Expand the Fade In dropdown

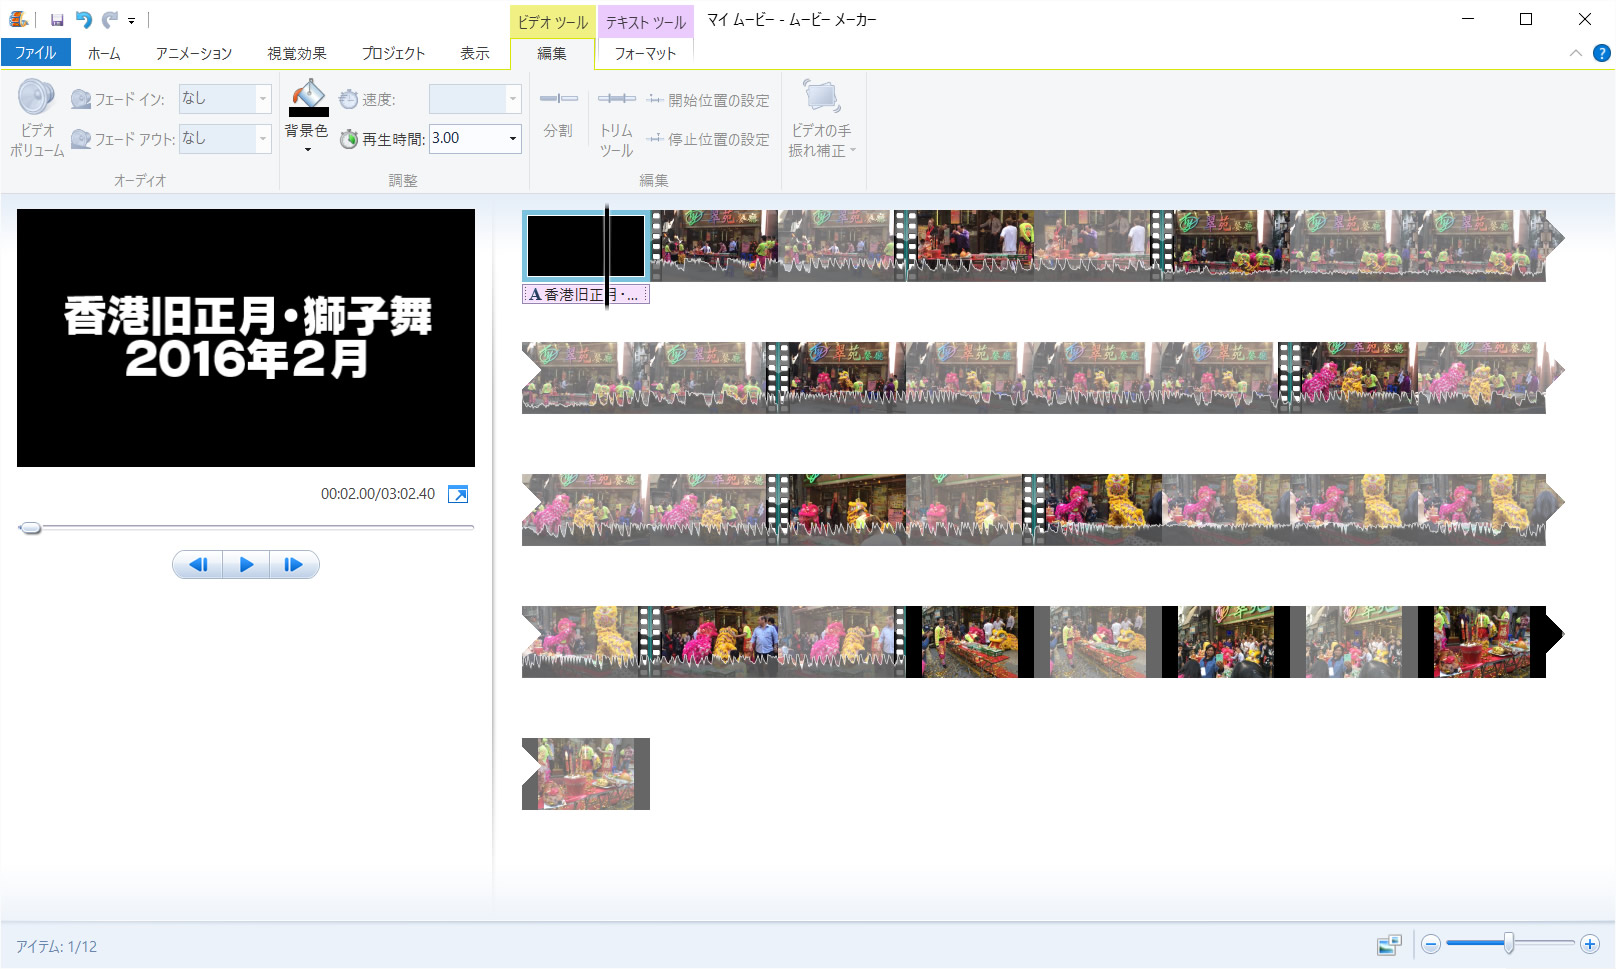tap(263, 99)
